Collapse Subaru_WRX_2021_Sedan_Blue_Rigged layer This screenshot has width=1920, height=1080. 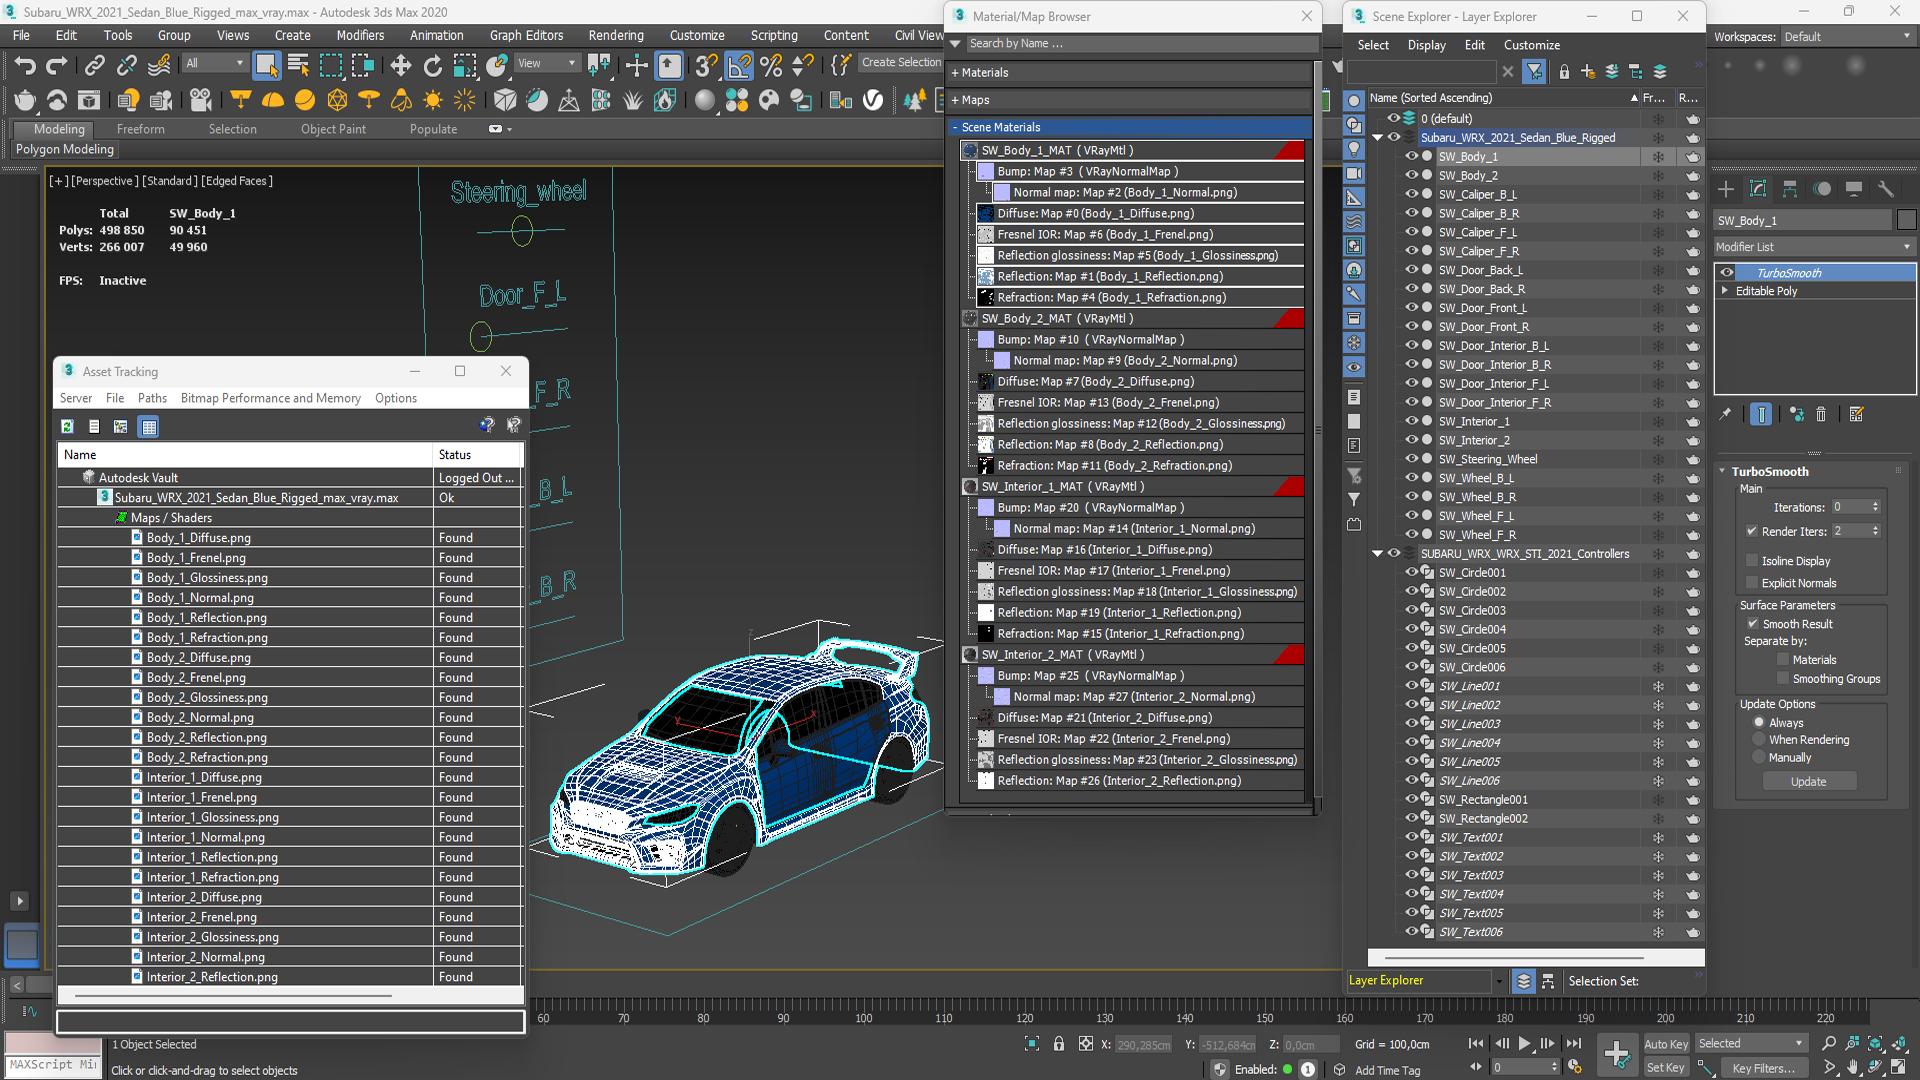[1377, 138]
